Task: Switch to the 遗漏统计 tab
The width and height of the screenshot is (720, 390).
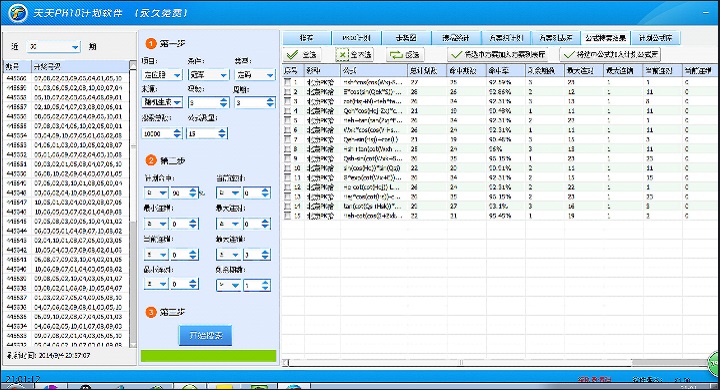Action: click(x=456, y=38)
